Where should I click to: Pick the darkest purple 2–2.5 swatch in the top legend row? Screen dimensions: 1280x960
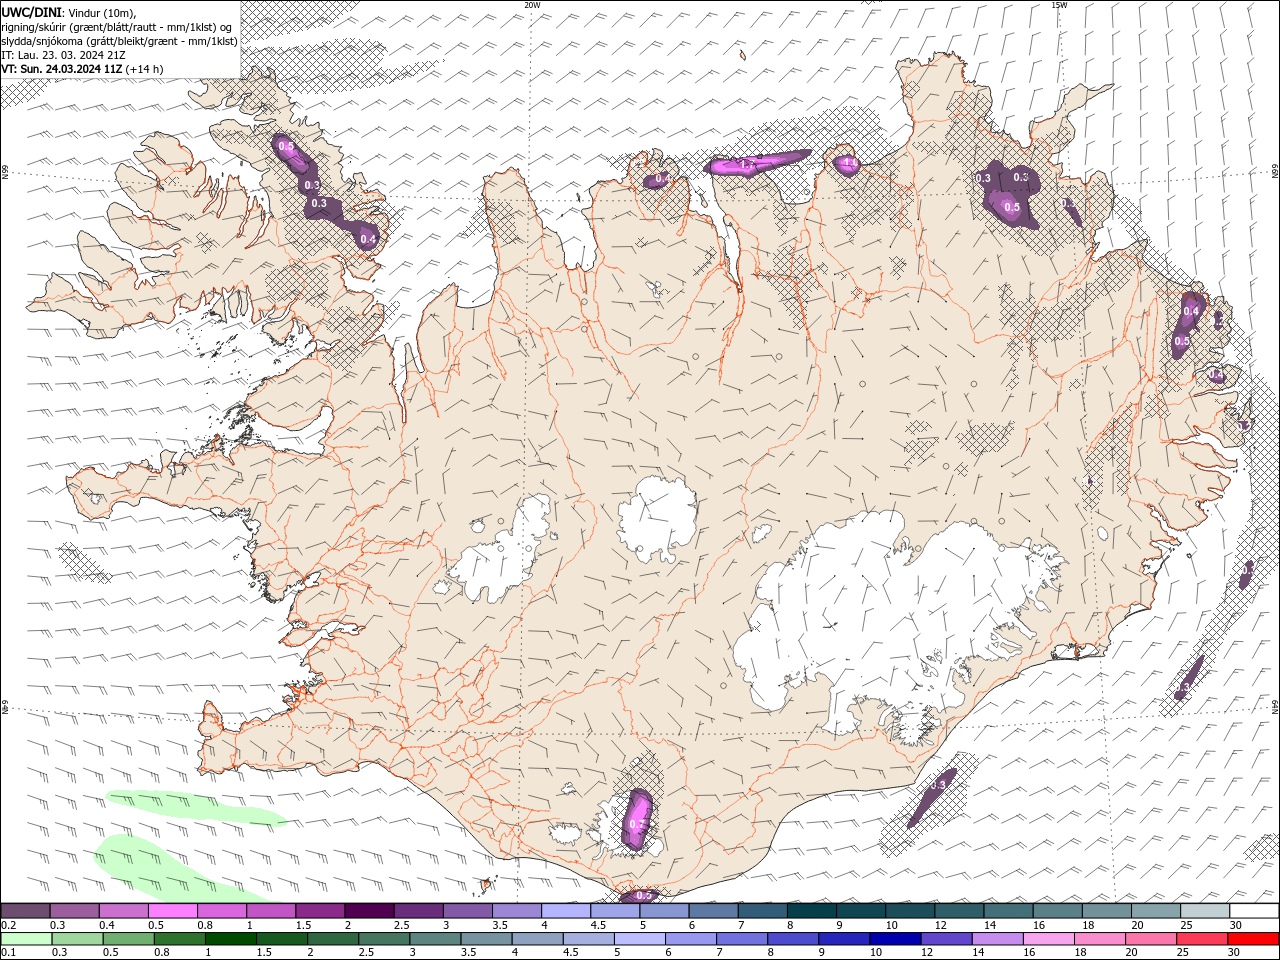pyautogui.click(x=369, y=911)
